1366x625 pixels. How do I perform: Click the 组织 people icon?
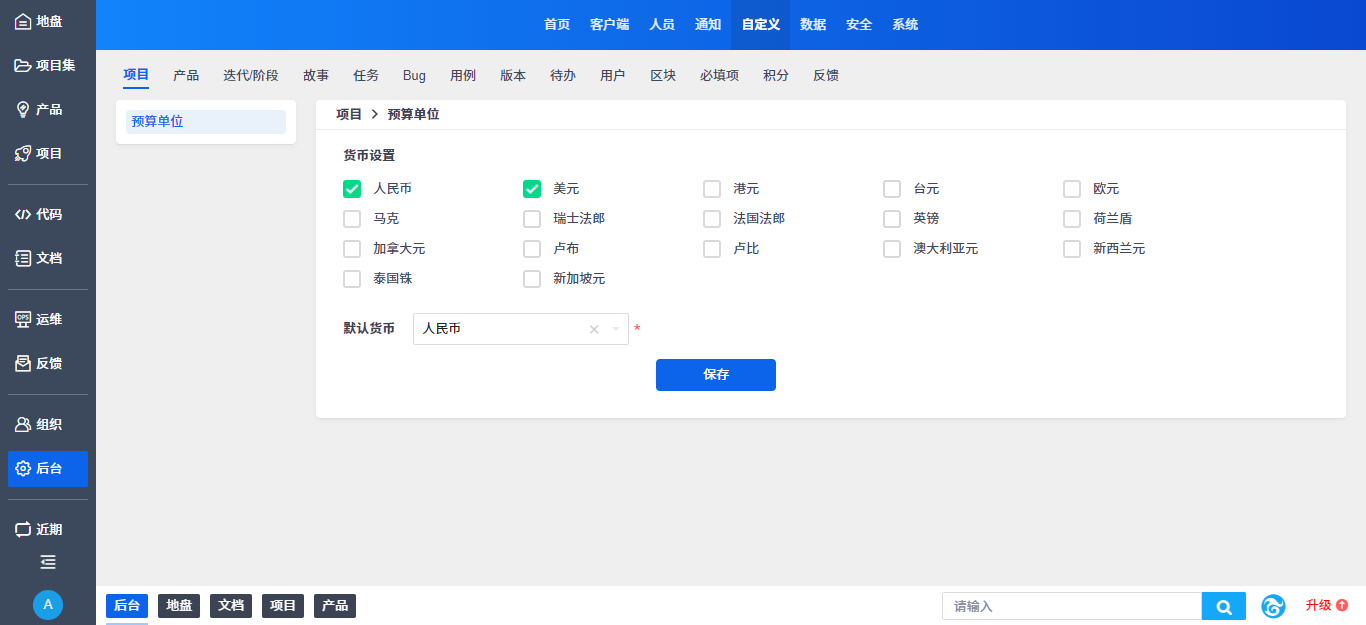pos(23,424)
